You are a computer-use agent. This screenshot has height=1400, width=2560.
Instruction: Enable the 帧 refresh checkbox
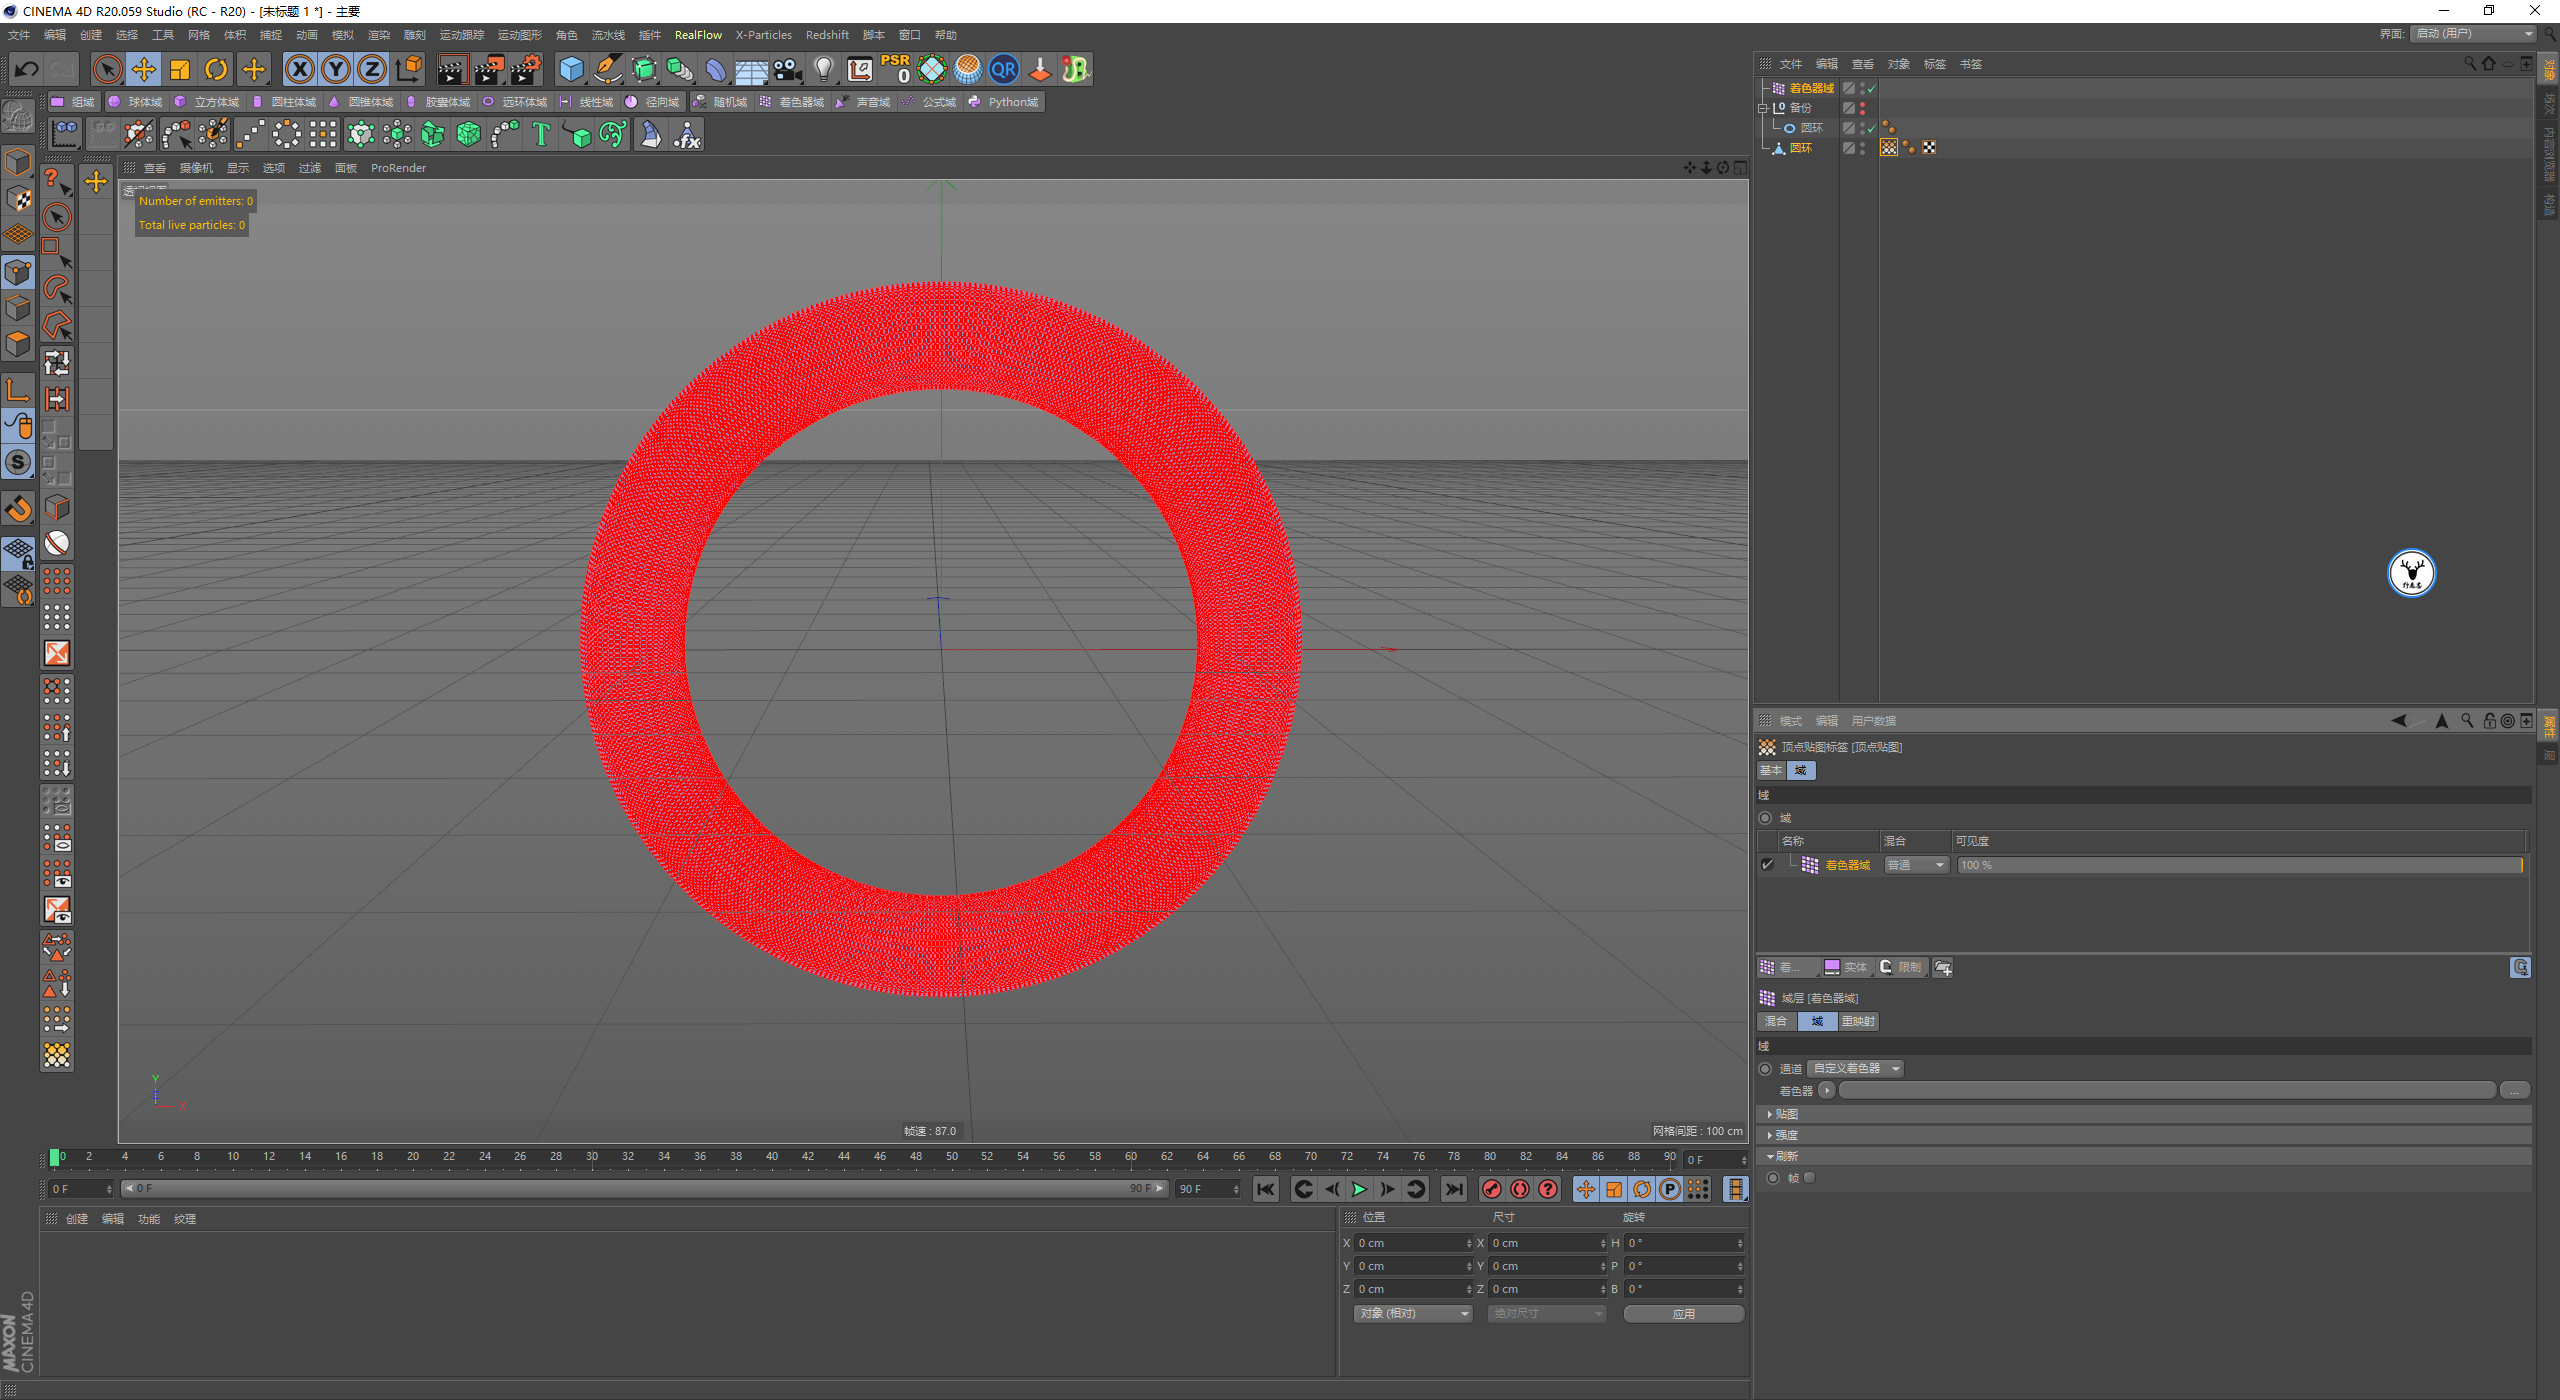pos(1809,1178)
